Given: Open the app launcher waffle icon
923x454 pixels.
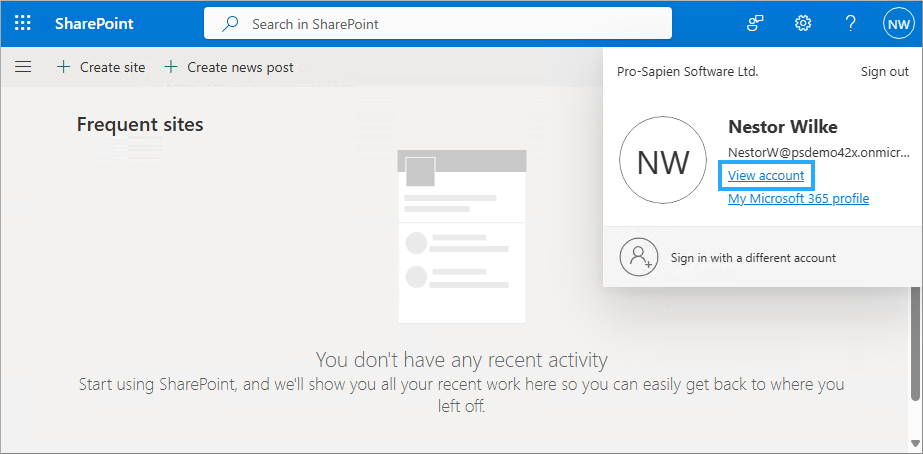Looking at the screenshot, I should point(22,24).
